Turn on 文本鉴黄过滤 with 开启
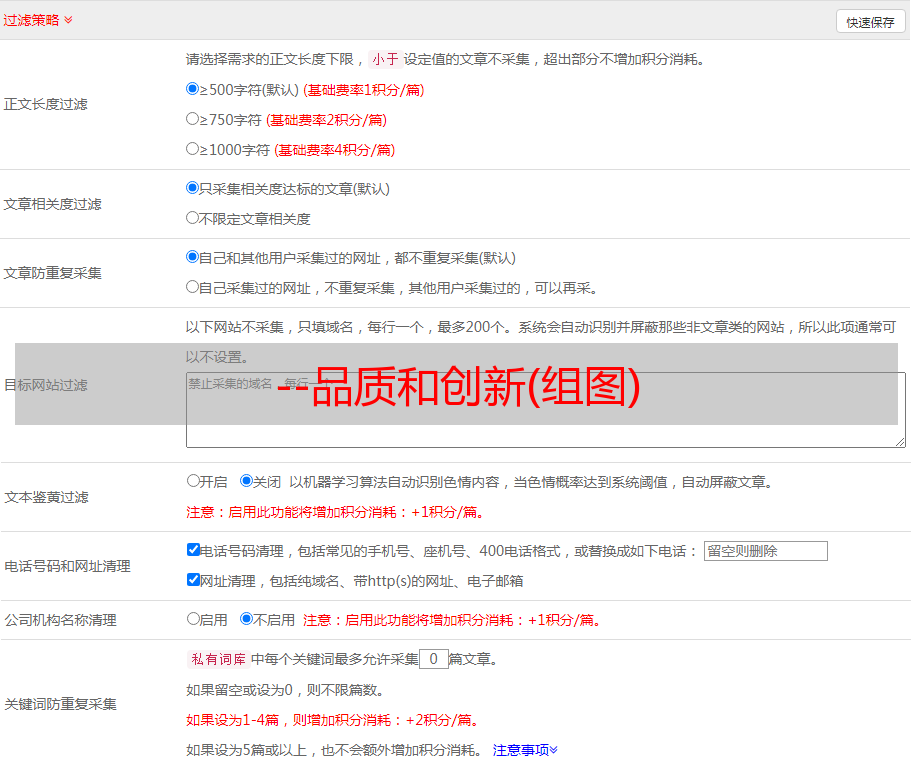 [x=193, y=481]
